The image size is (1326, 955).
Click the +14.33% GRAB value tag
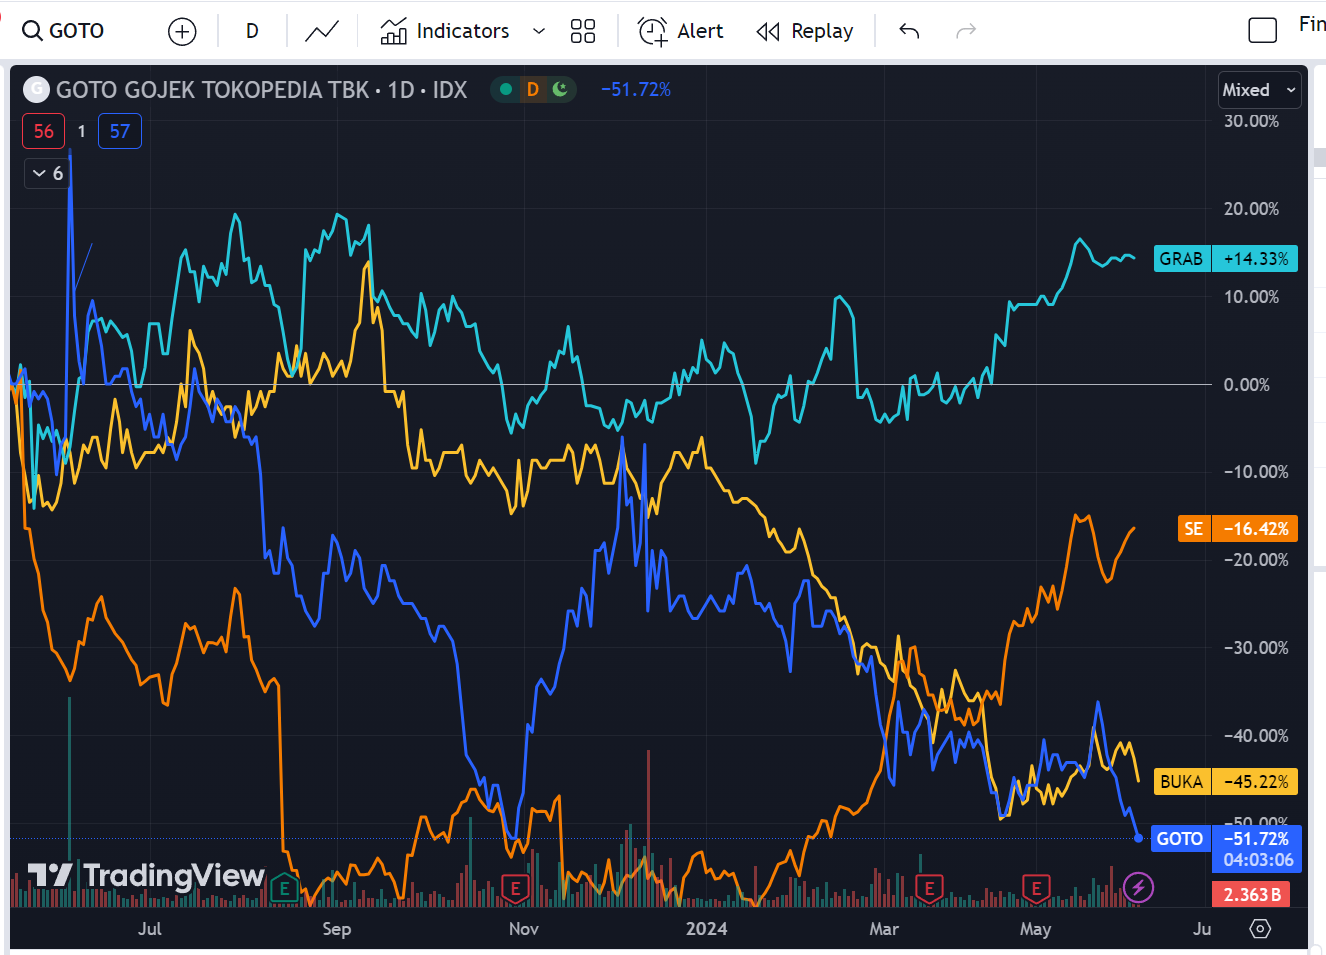pos(1255,259)
